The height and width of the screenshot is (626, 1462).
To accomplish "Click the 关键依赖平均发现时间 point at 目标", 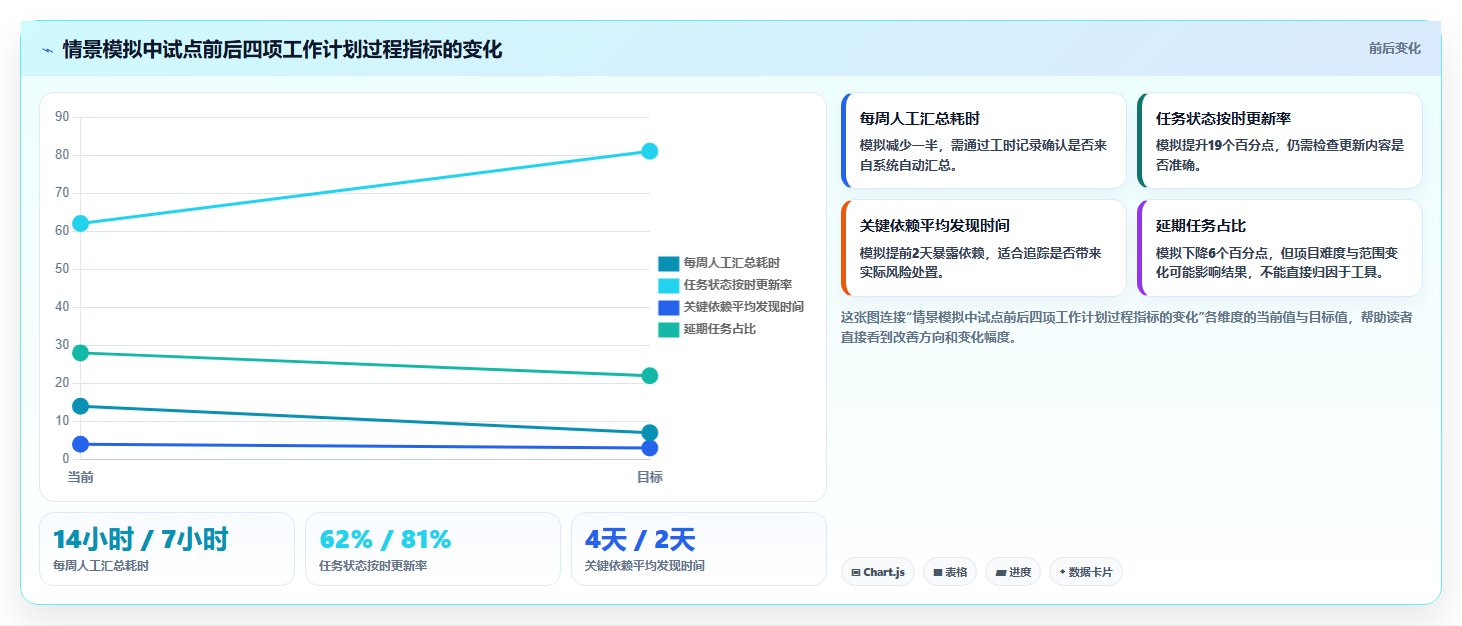I will [x=649, y=448].
